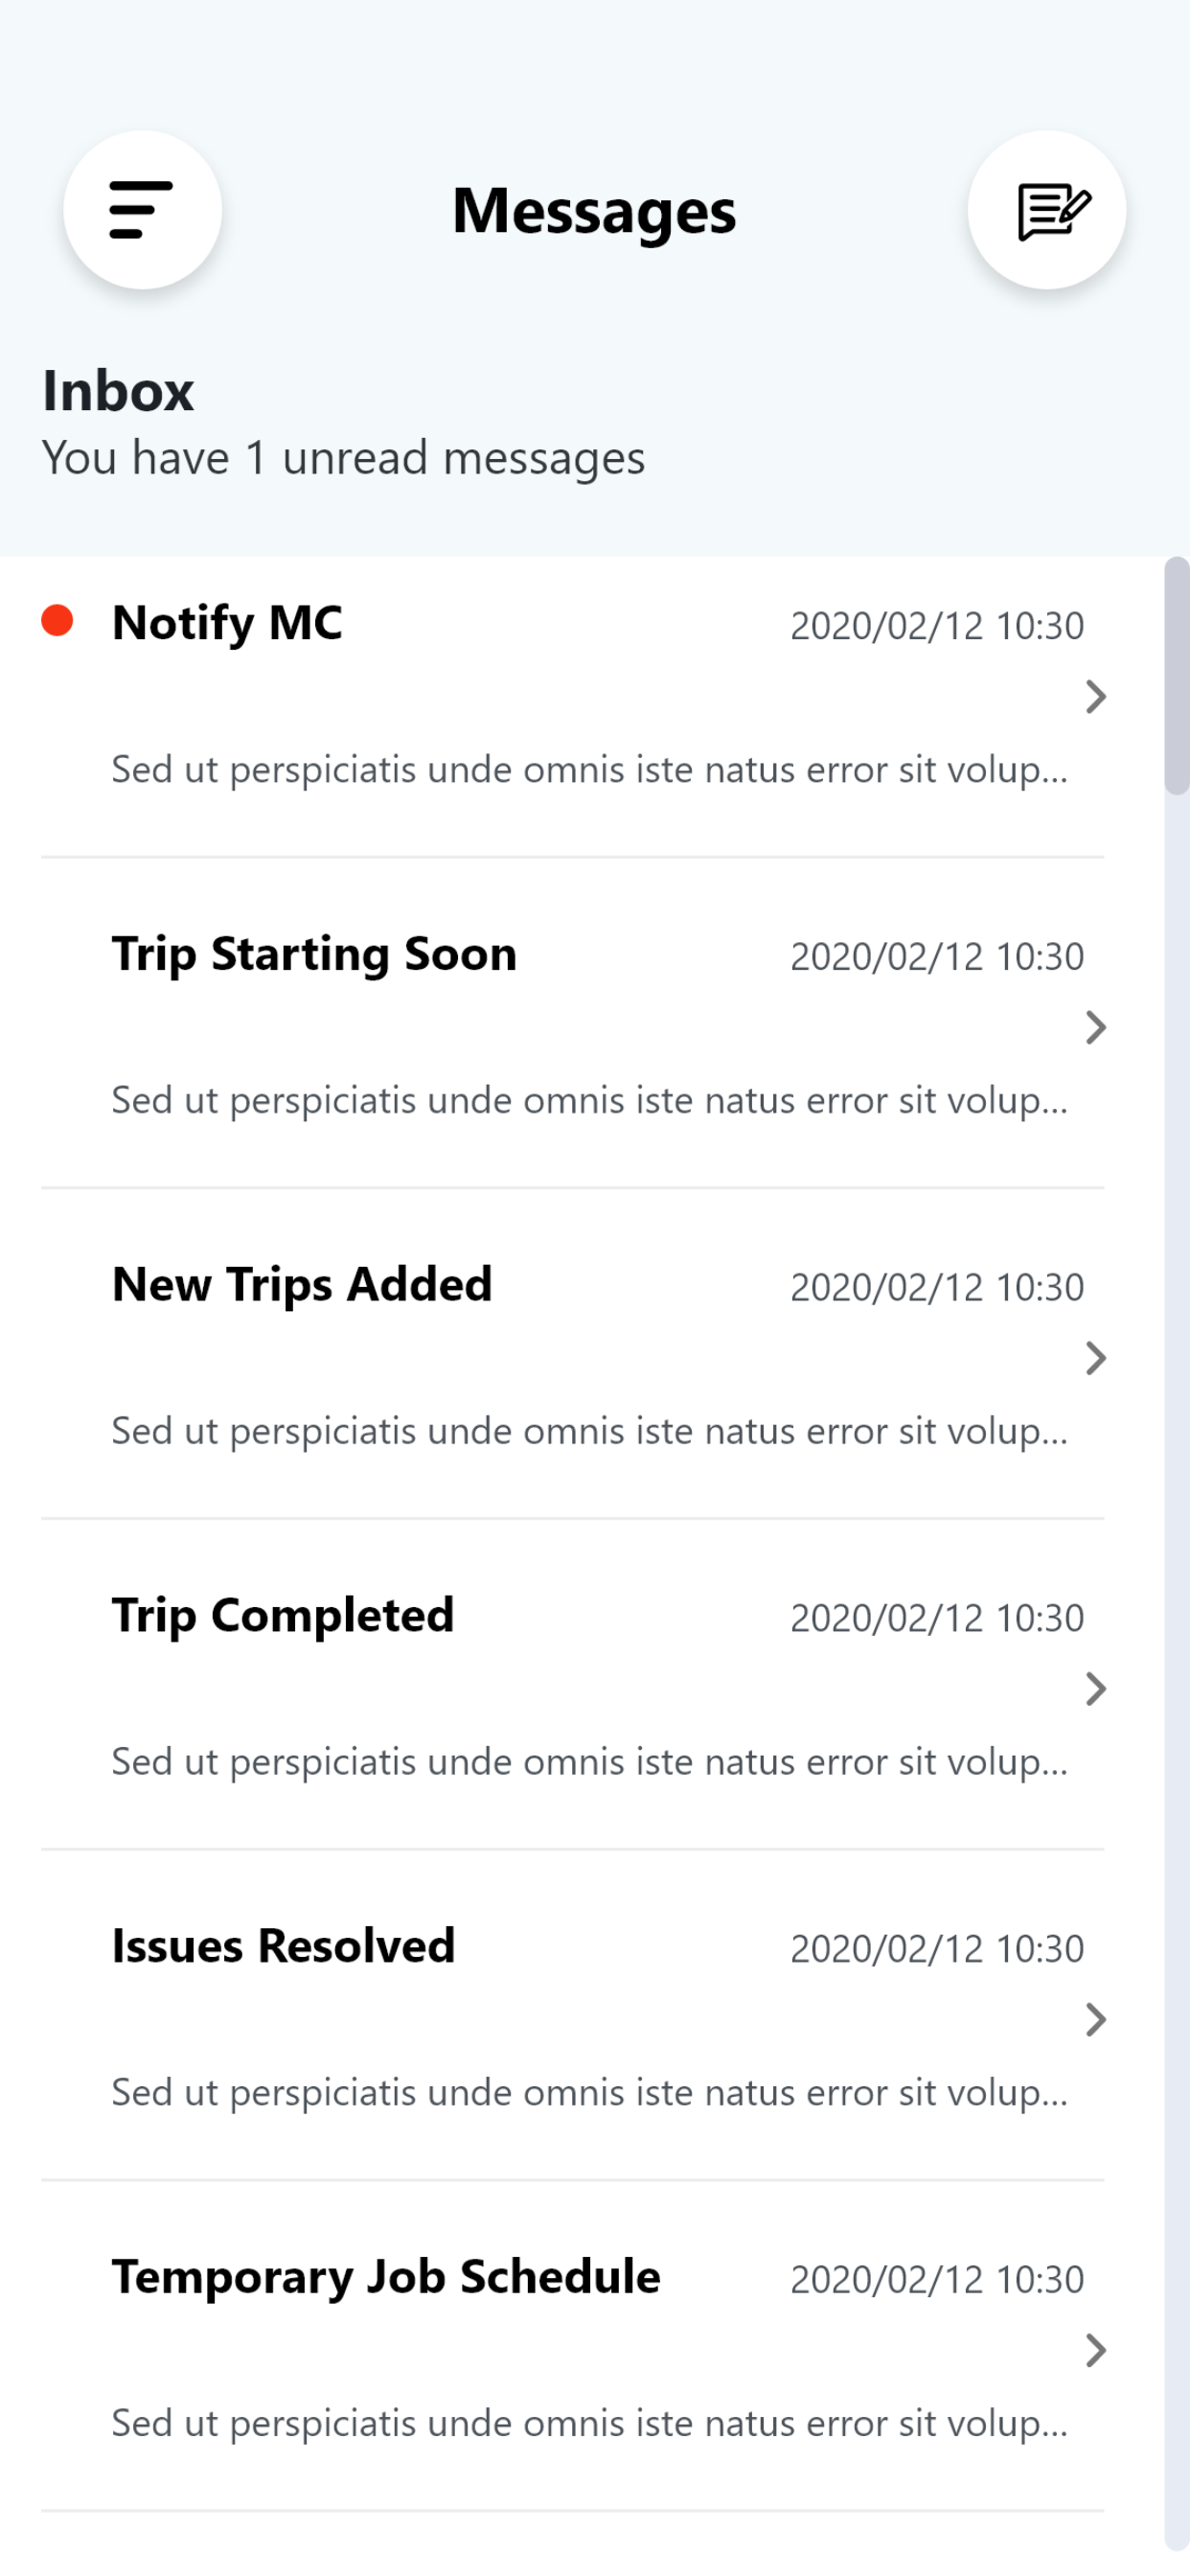Image resolution: width=1190 pixels, height=2576 pixels.
Task: Expand the Notify MC message chevron
Action: coord(1096,697)
